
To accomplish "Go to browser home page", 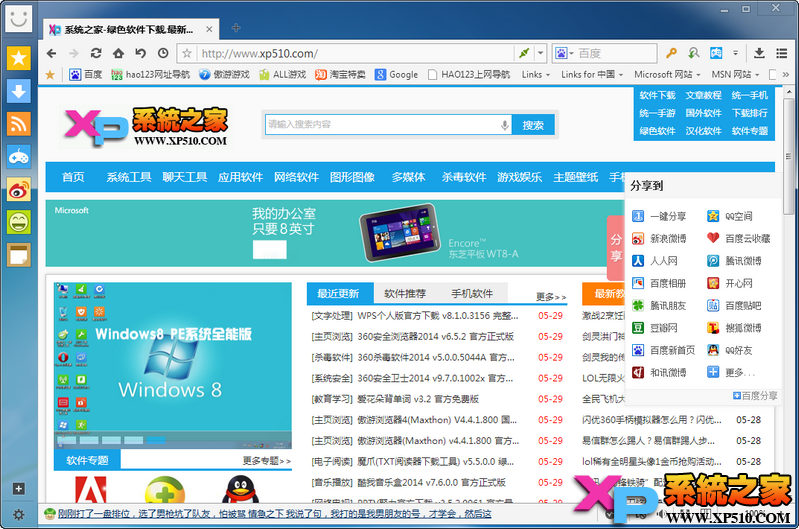I will [118, 53].
